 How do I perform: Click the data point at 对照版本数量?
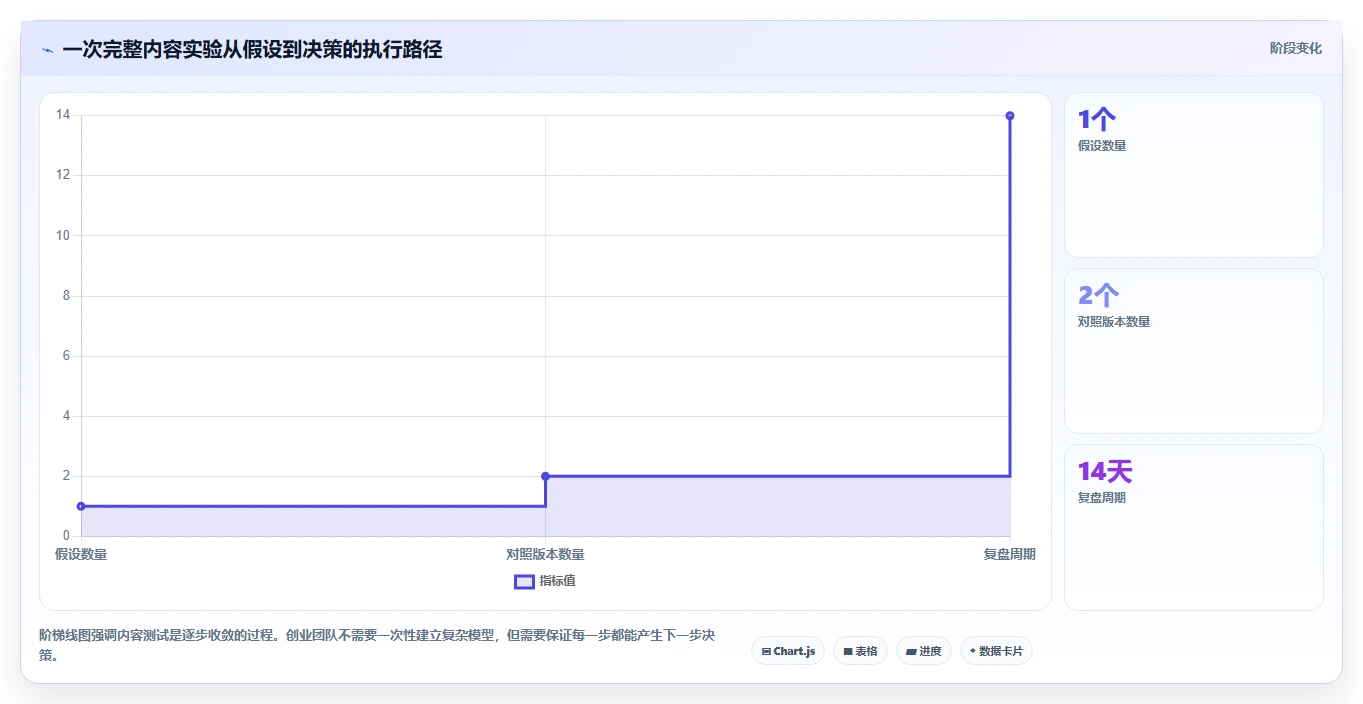[x=545, y=476]
